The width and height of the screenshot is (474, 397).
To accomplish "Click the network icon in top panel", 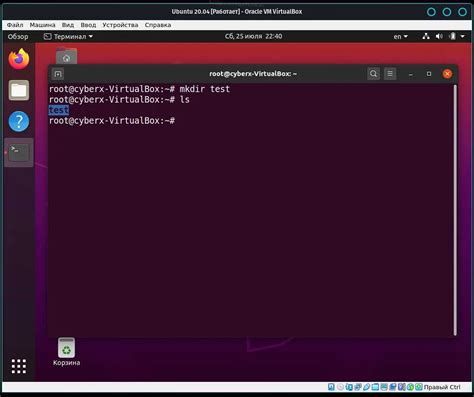I will pyautogui.click(x=426, y=36).
